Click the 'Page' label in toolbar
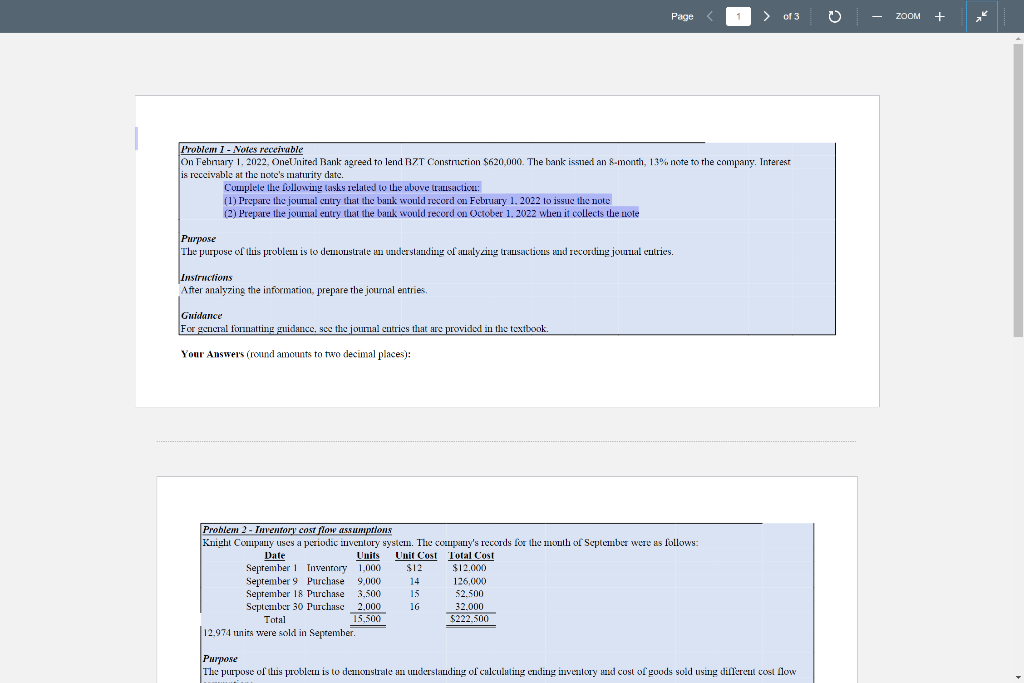The height and width of the screenshot is (683, 1024). [x=682, y=16]
